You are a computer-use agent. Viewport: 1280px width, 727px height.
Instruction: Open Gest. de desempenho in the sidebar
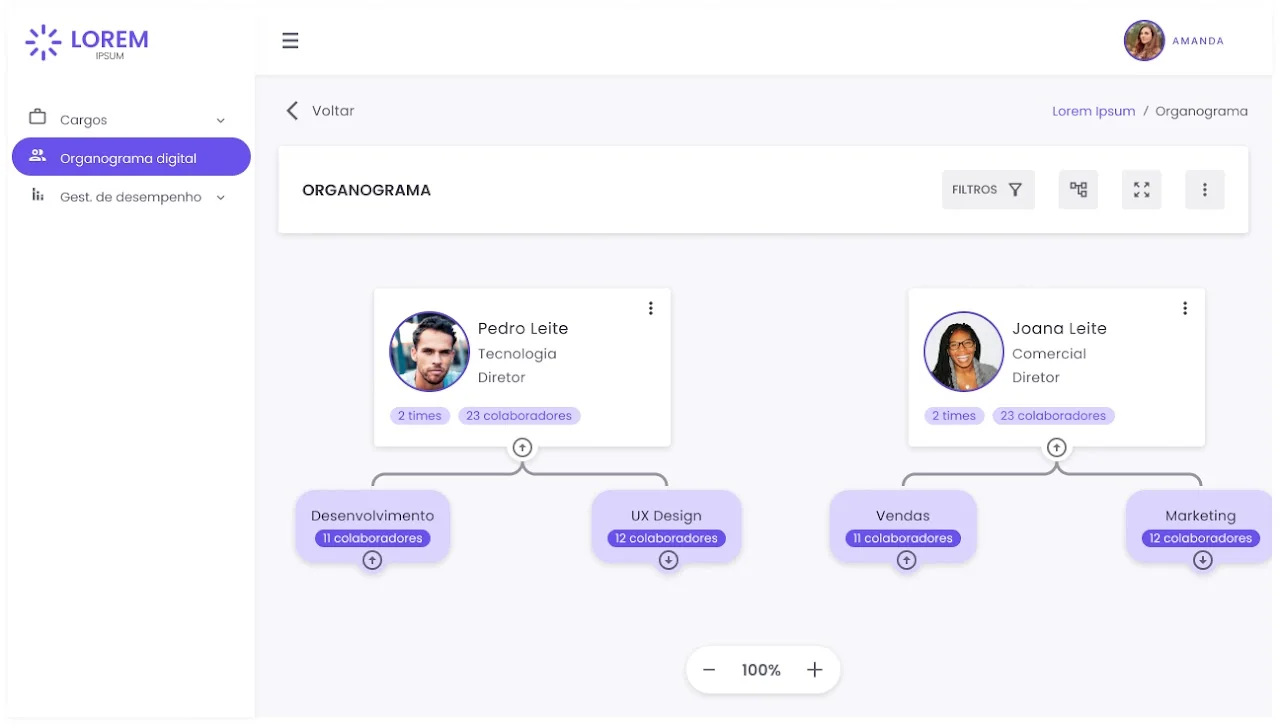pos(131,196)
